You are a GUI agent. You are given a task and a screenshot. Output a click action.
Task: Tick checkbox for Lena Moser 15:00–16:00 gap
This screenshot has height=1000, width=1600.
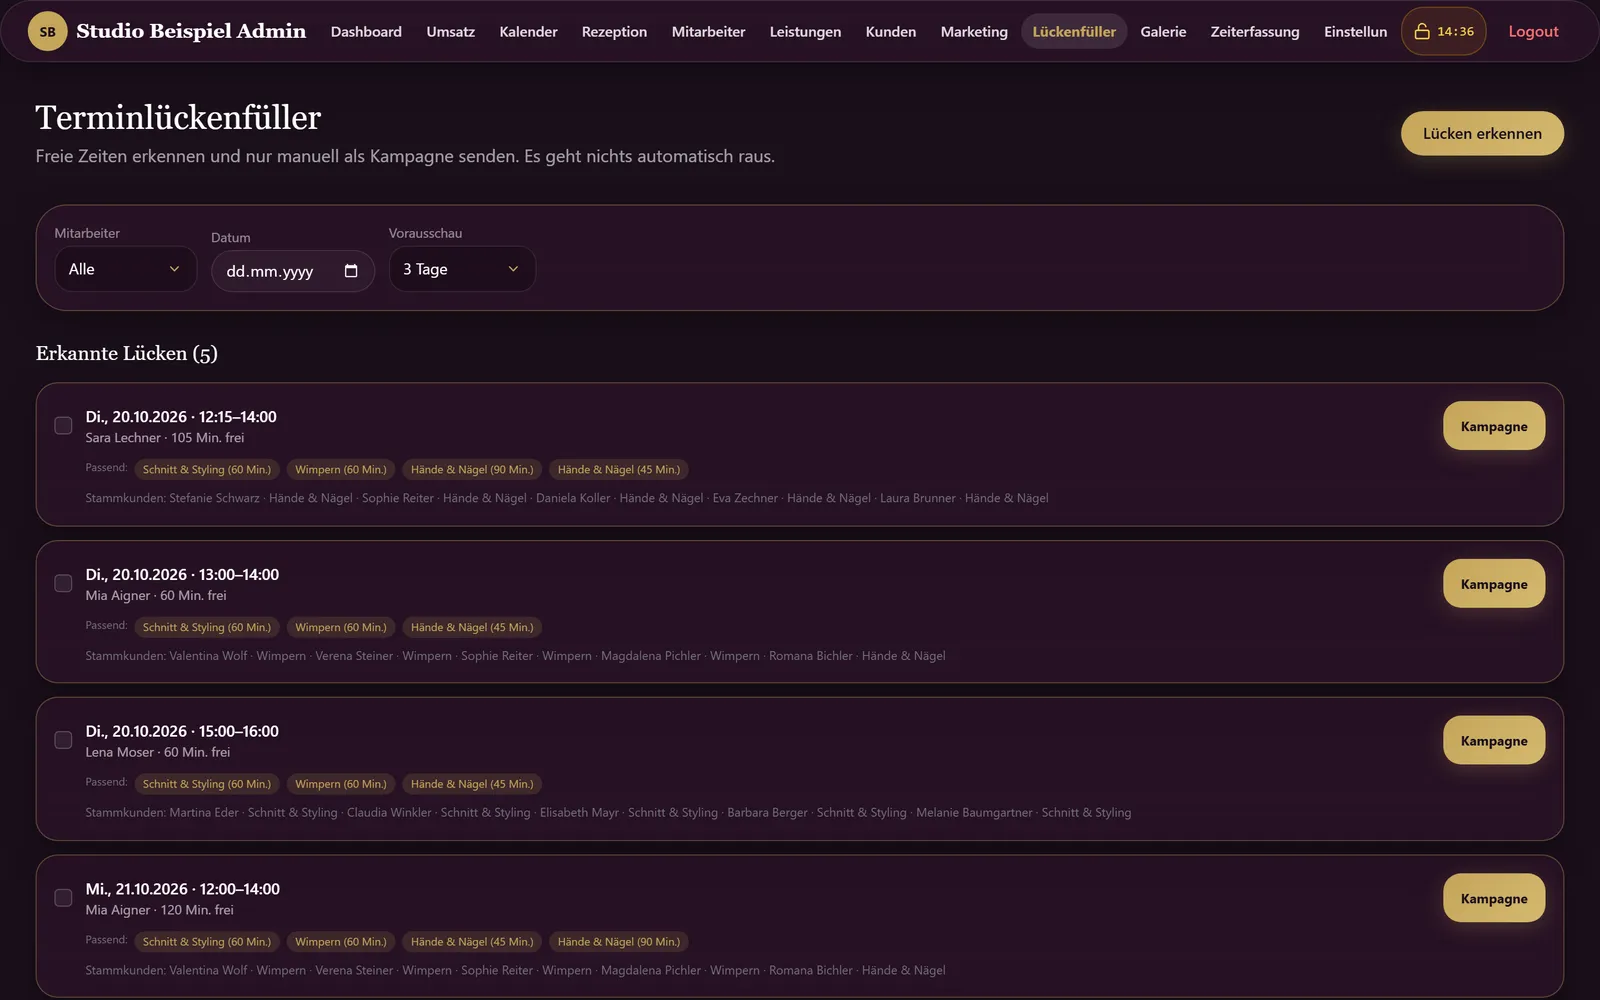[x=63, y=740]
